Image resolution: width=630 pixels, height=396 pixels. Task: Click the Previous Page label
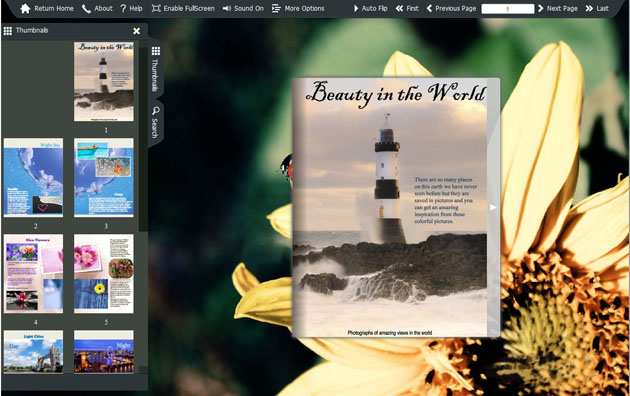click(456, 8)
